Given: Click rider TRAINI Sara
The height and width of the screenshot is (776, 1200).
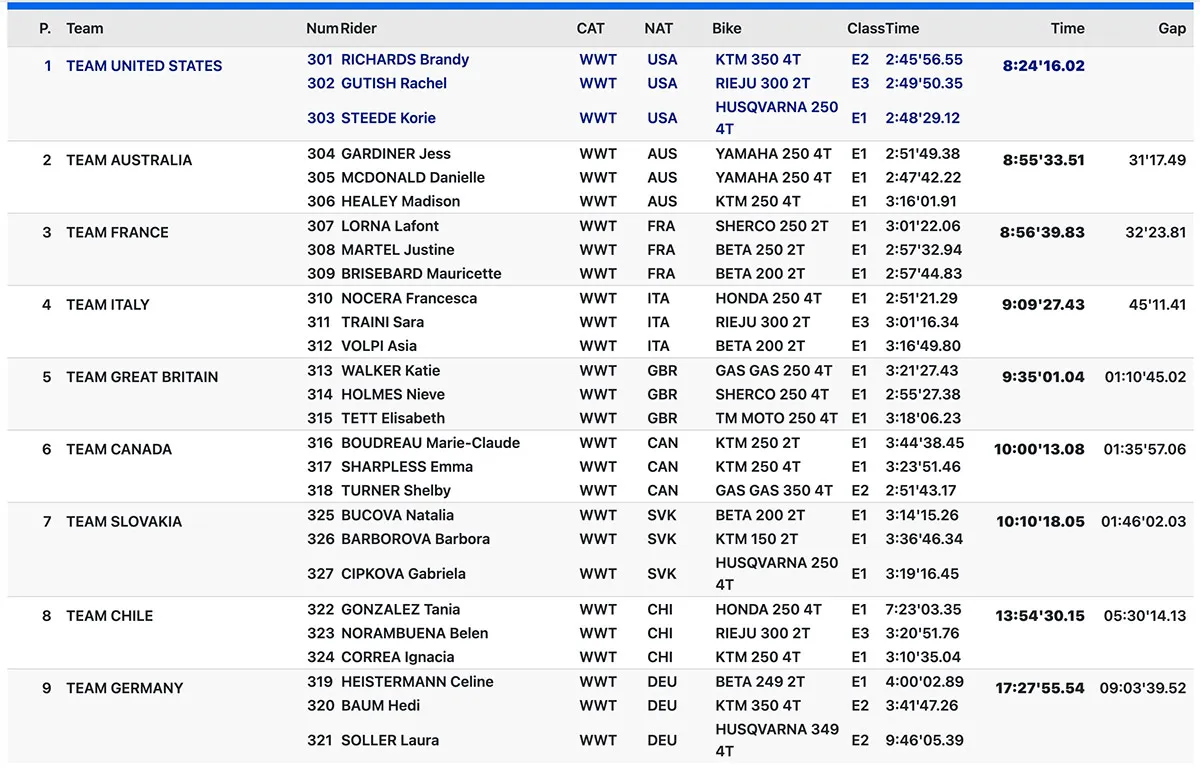Looking at the screenshot, I should (382, 322).
